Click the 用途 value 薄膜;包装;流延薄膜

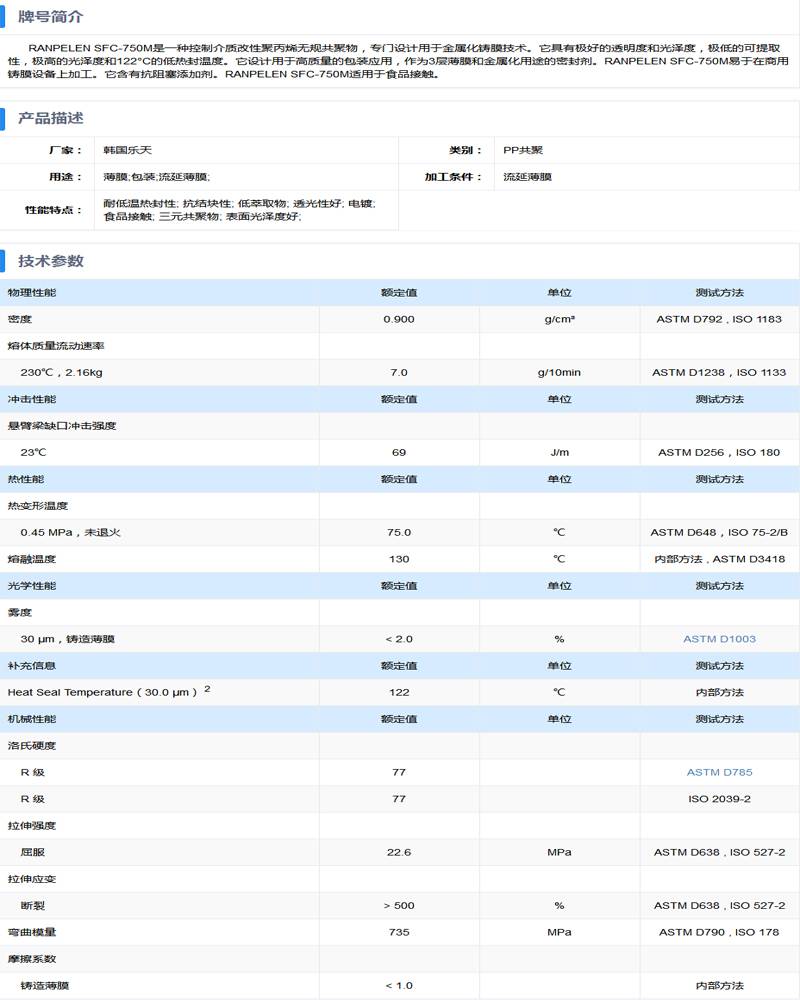pyautogui.click(x=157, y=177)
